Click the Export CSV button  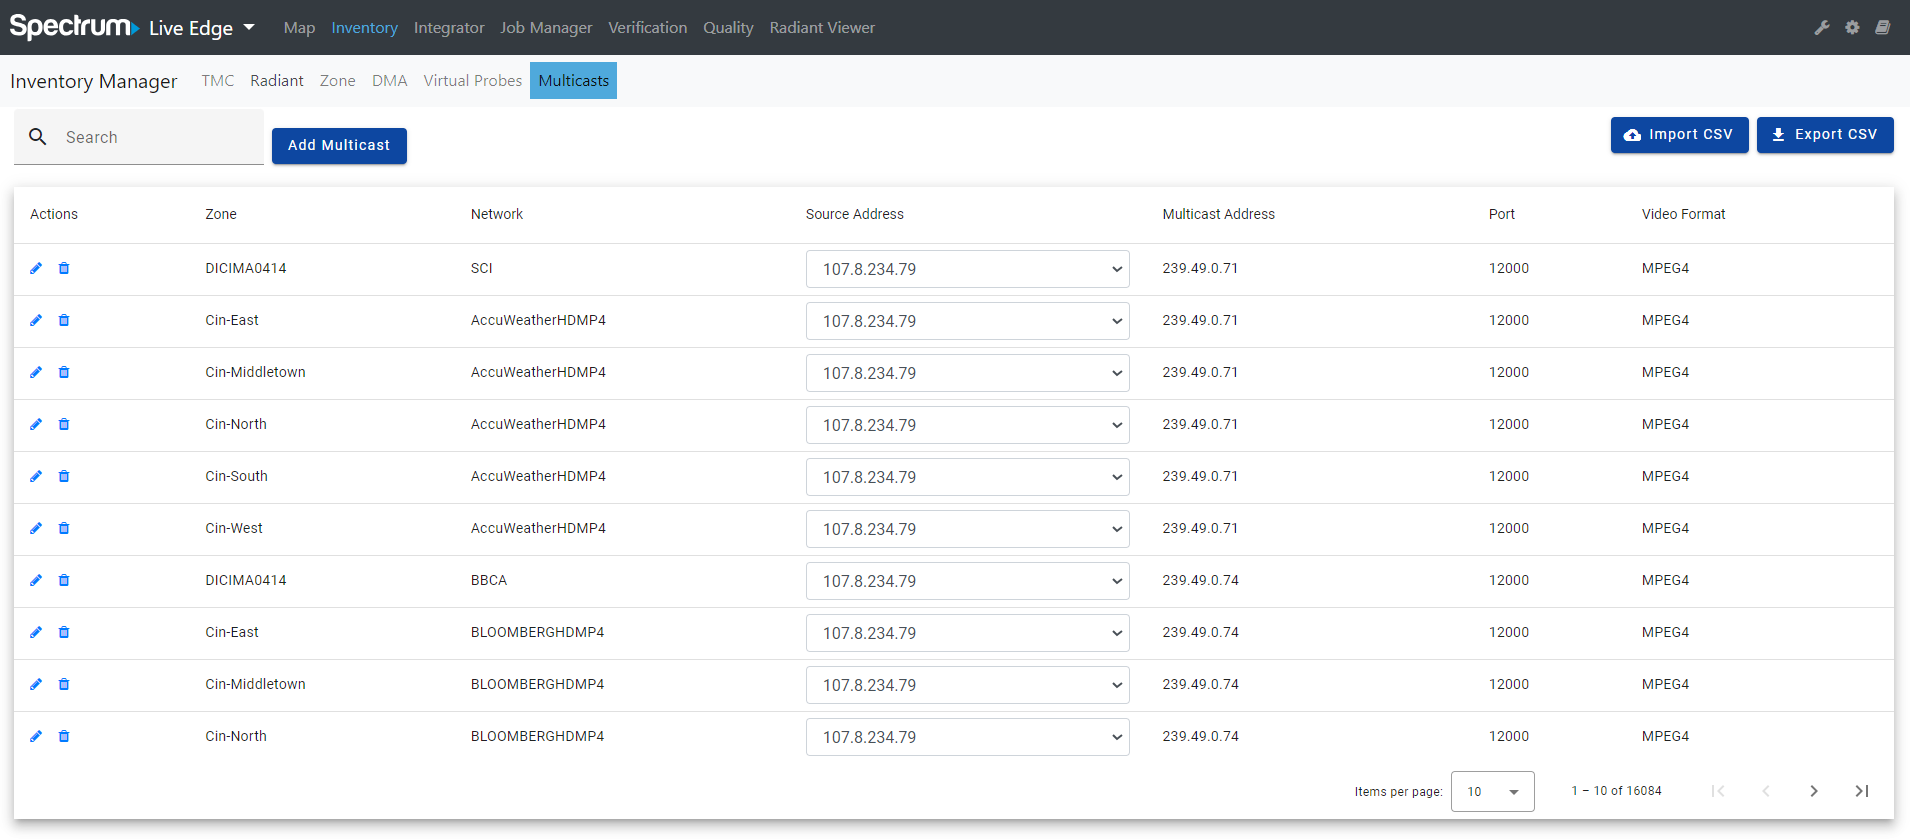[x=1825, y=135]
